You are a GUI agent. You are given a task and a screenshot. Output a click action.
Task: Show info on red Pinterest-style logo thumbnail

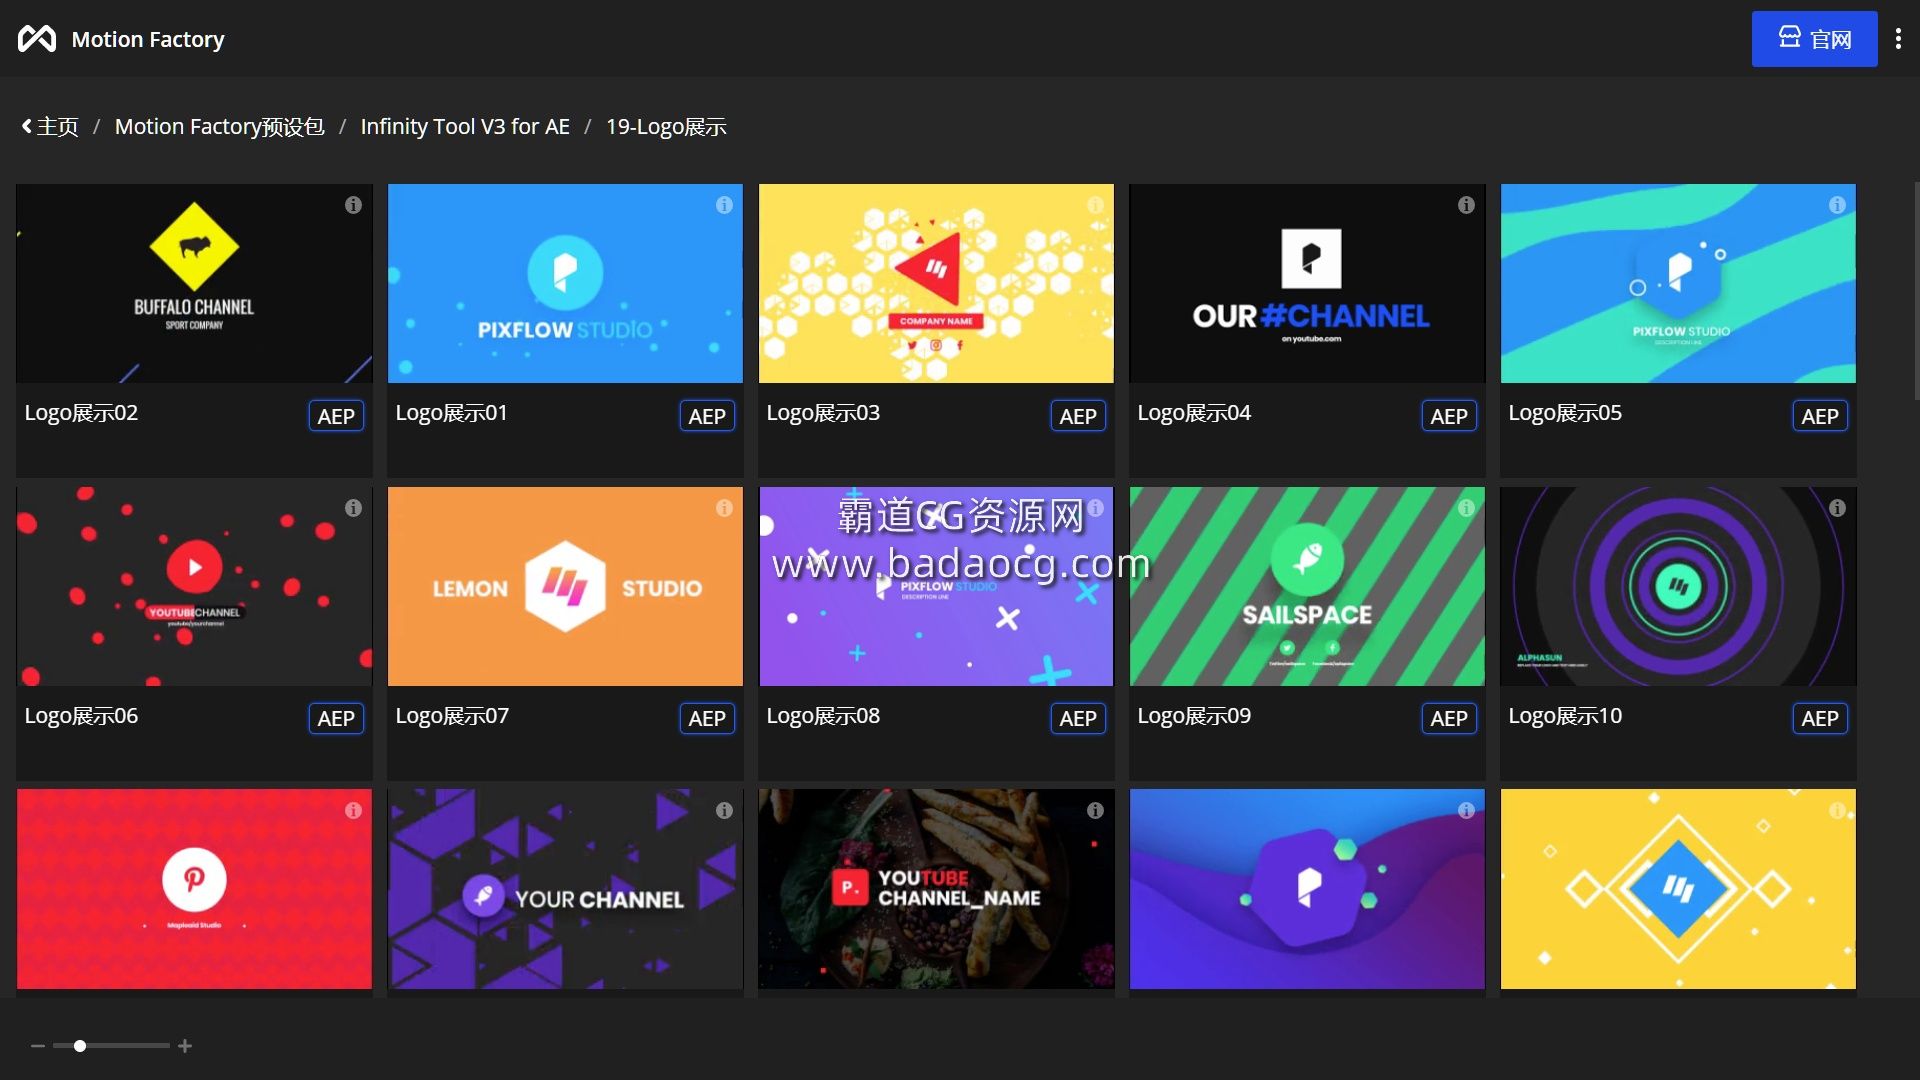(x=353, y=810)
